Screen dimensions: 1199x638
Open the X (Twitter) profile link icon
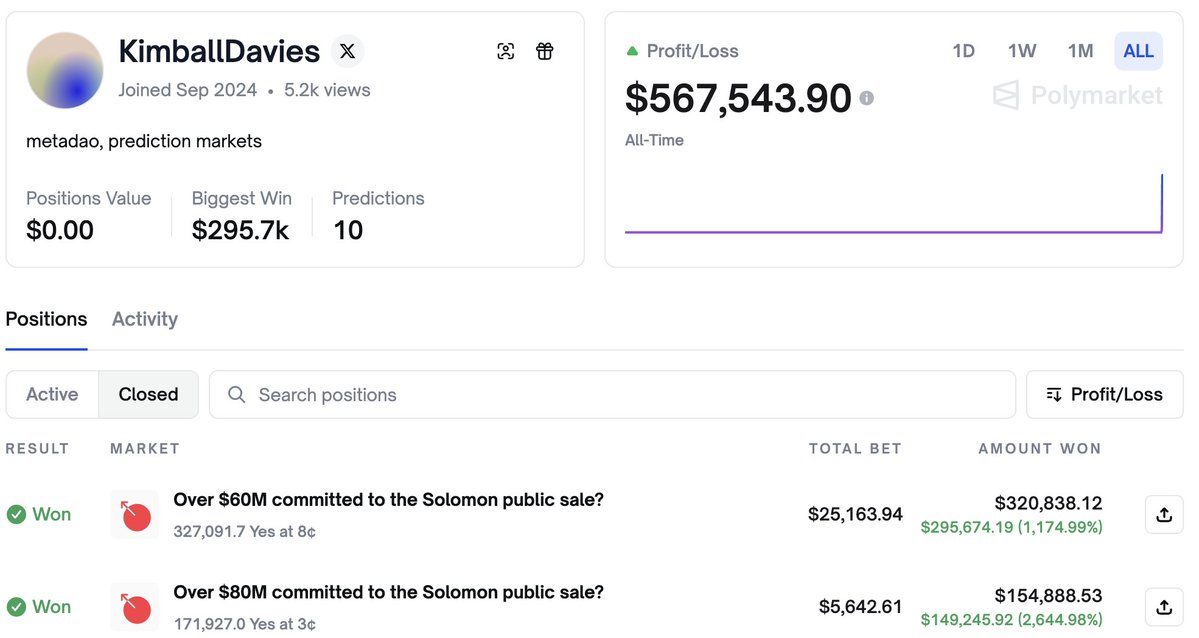click(x=347, y=51)
